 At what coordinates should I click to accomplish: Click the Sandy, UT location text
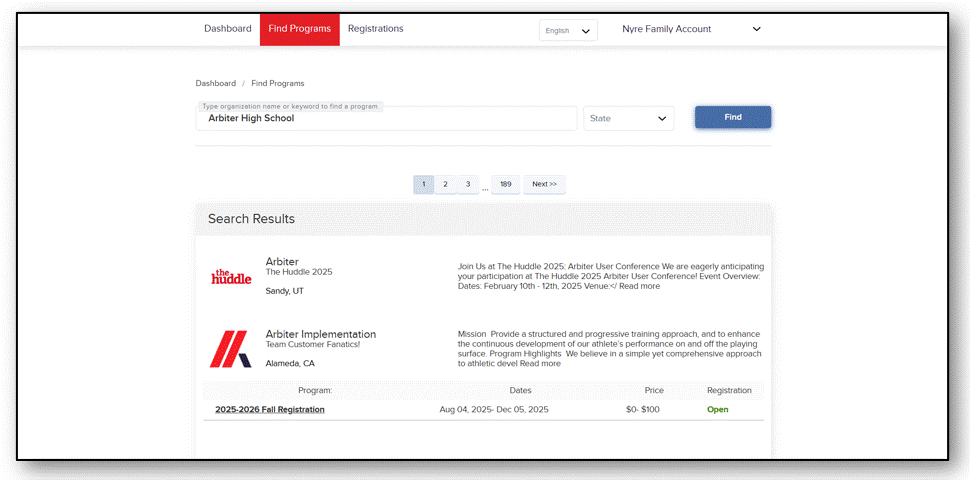coord(285,291)
